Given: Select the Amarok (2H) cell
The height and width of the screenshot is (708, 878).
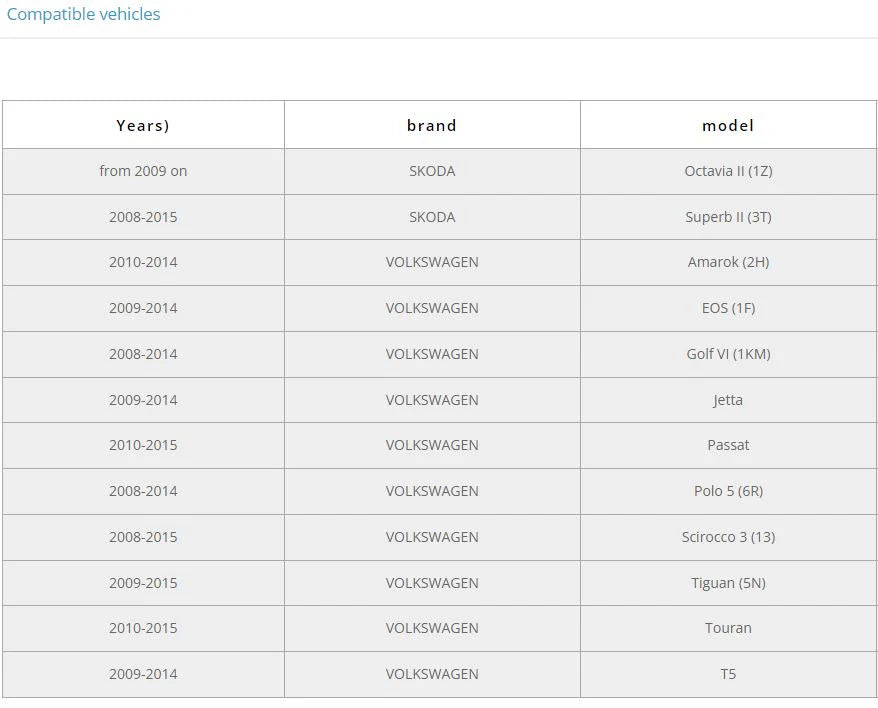Looking at the screenshot, I should click(x=728, y=262).
